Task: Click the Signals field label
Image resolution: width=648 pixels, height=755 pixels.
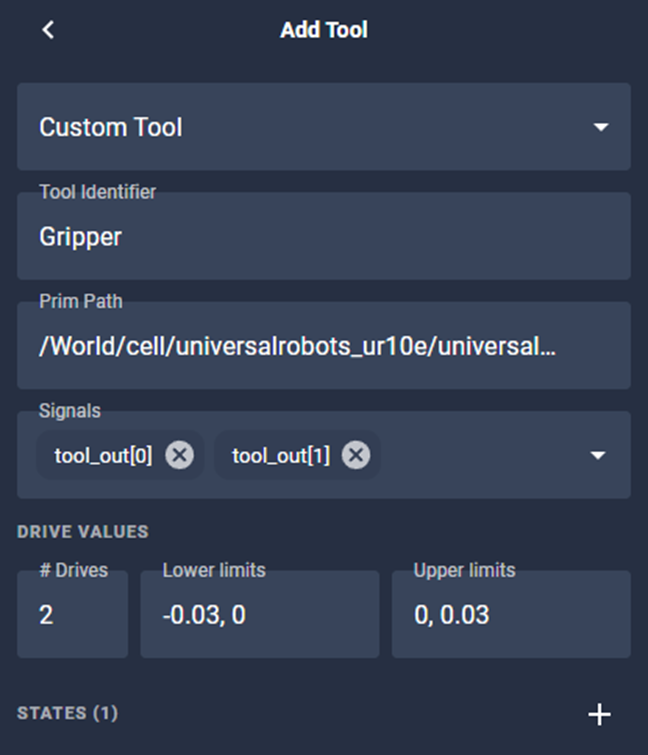Action: tap(69, 410)
